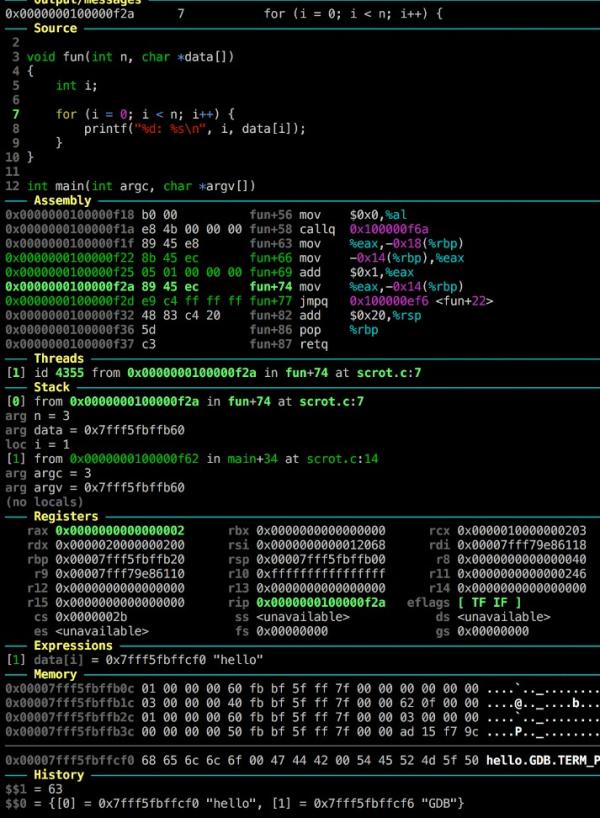This screenshot has width=600, height=818.
Task: Select the Threads section header
Action: click(x=59, y=358)
